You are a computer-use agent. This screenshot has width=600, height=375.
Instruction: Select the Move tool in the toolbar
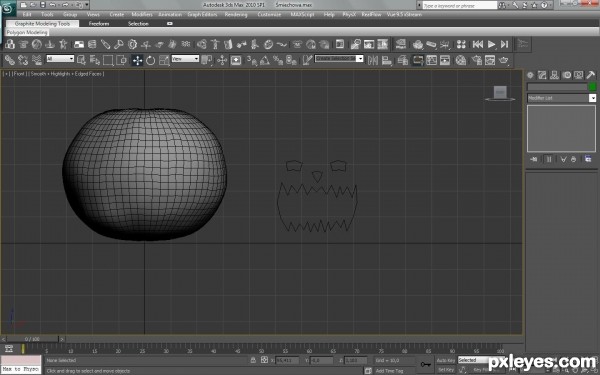click(137, 60)
